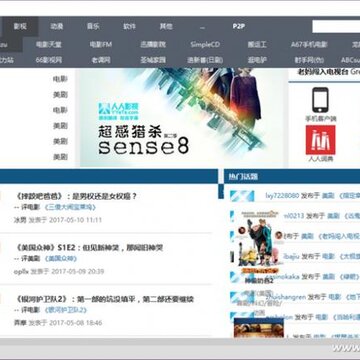Screen dimensions: 360x360
Task: Open the 圣城家园 link
Action: coord(153,60)
